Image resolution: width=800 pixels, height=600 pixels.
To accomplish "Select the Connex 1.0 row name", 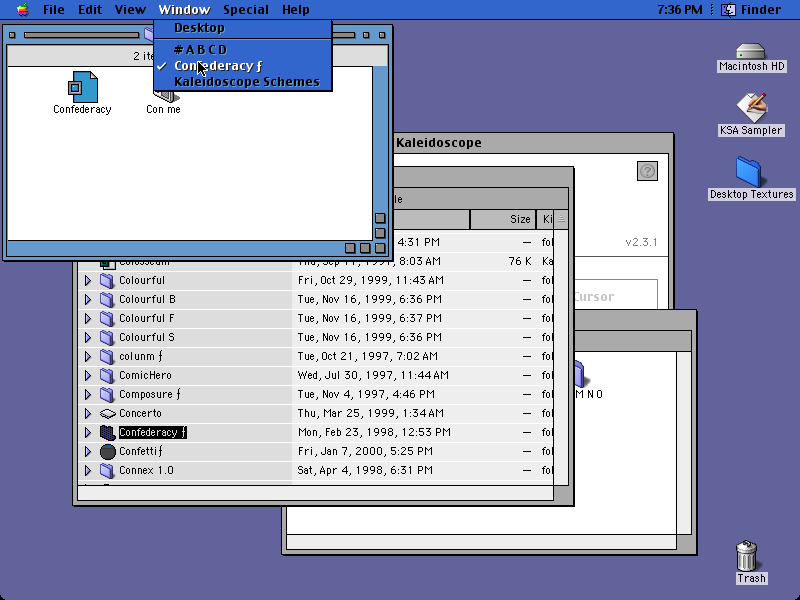I will click(146, 470).
